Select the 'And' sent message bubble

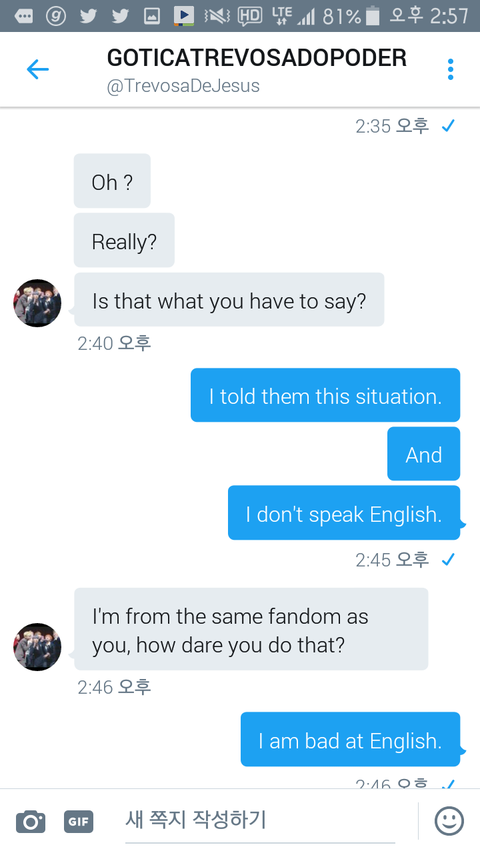(423, 454)
